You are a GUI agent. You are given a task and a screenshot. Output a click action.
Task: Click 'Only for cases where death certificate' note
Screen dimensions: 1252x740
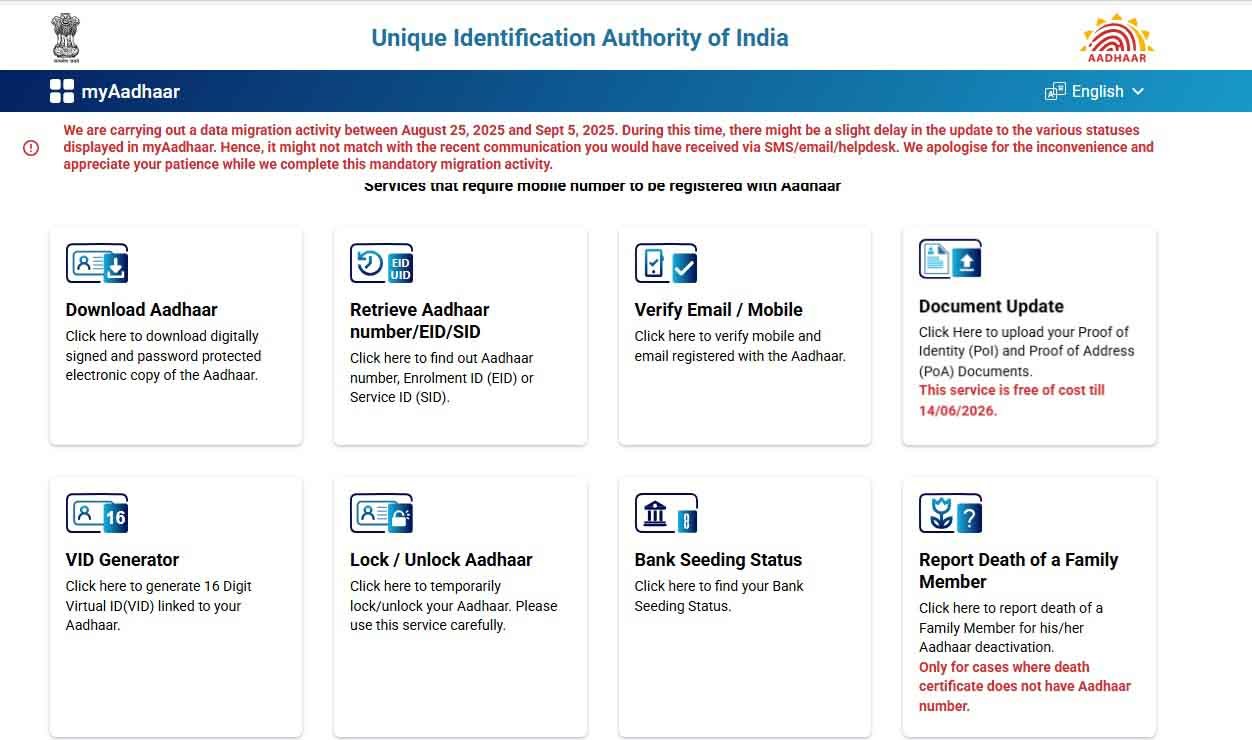click(1025, 686)
